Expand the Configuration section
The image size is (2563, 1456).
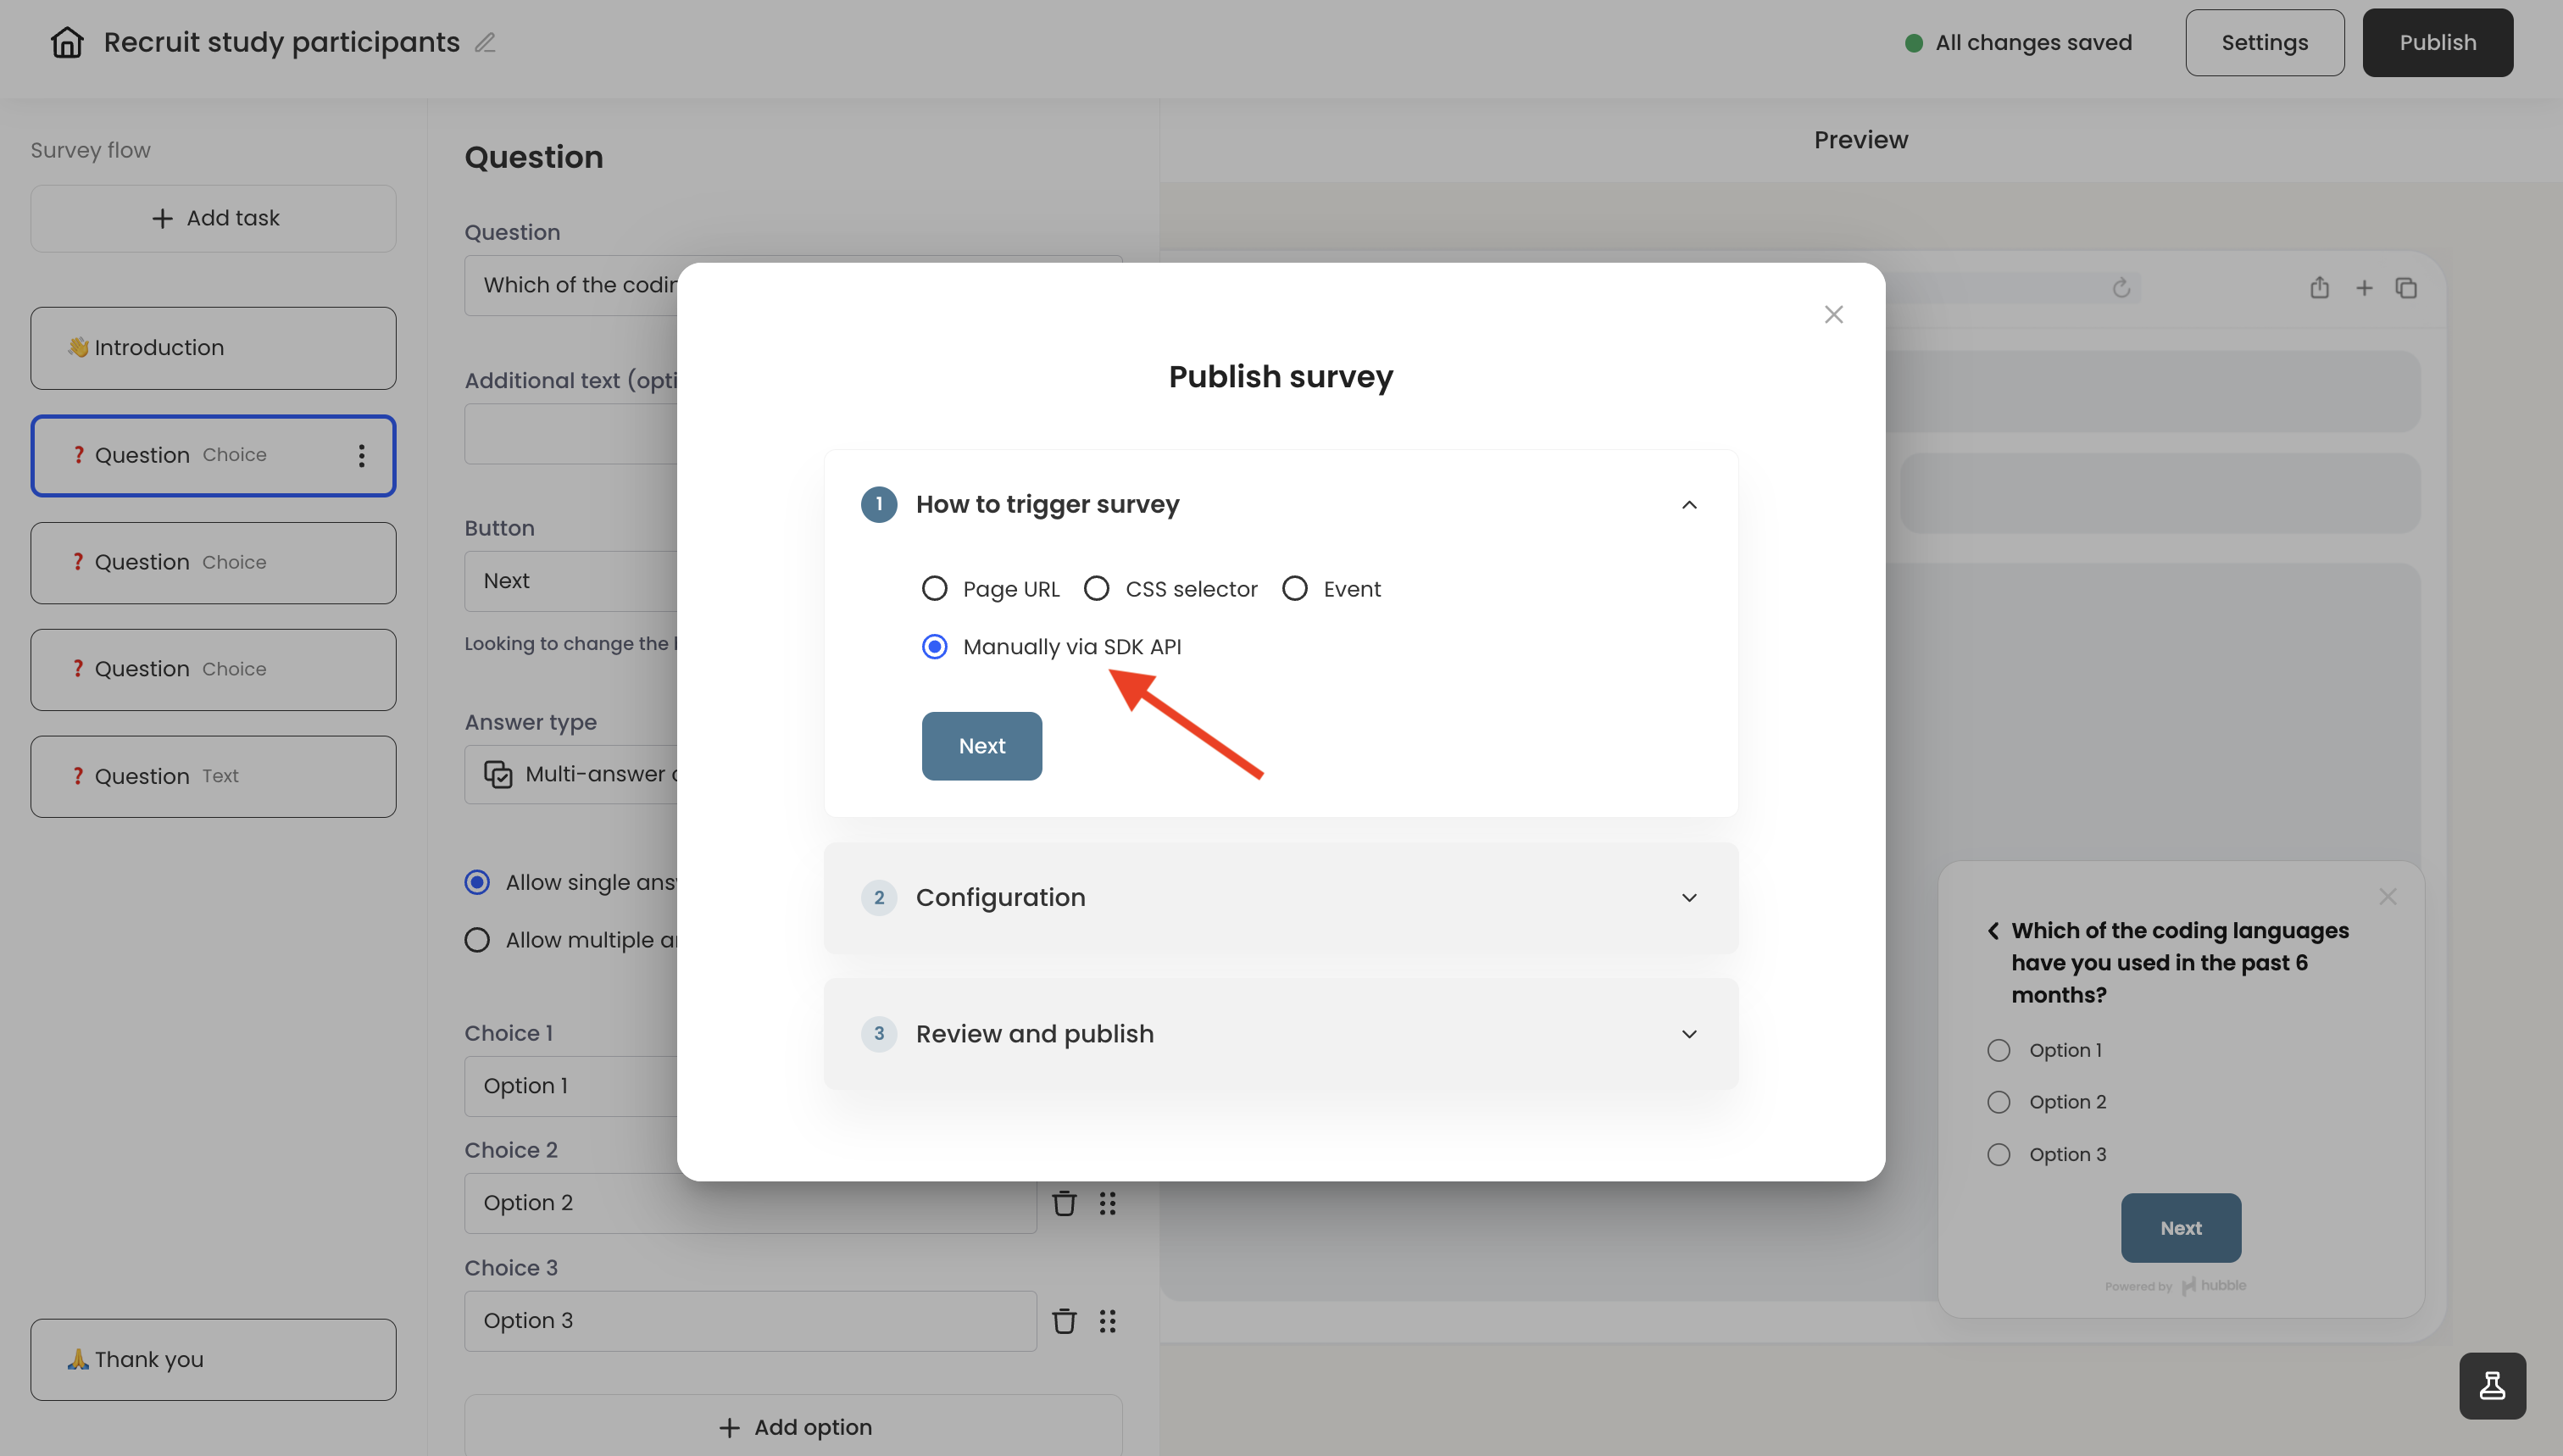(x=1281, y=897)
